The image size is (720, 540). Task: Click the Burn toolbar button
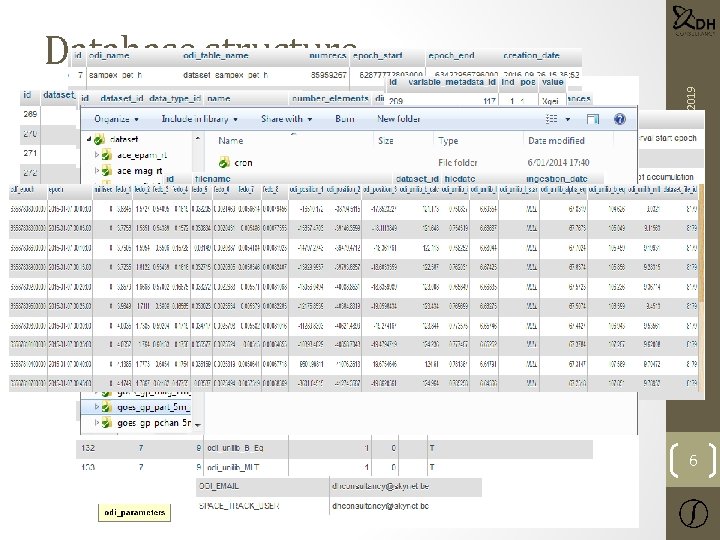pyautogui.click(x=344, y=119)
